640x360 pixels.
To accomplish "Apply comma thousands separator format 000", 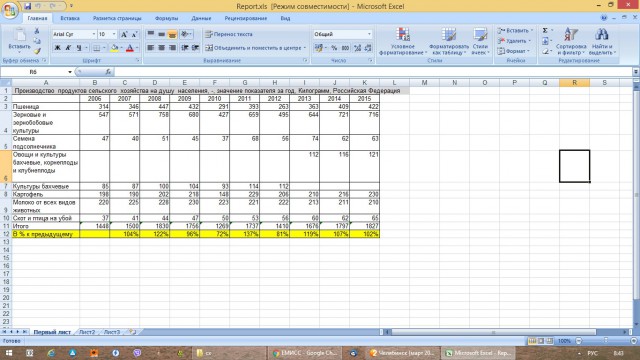I will pos(345,48).
